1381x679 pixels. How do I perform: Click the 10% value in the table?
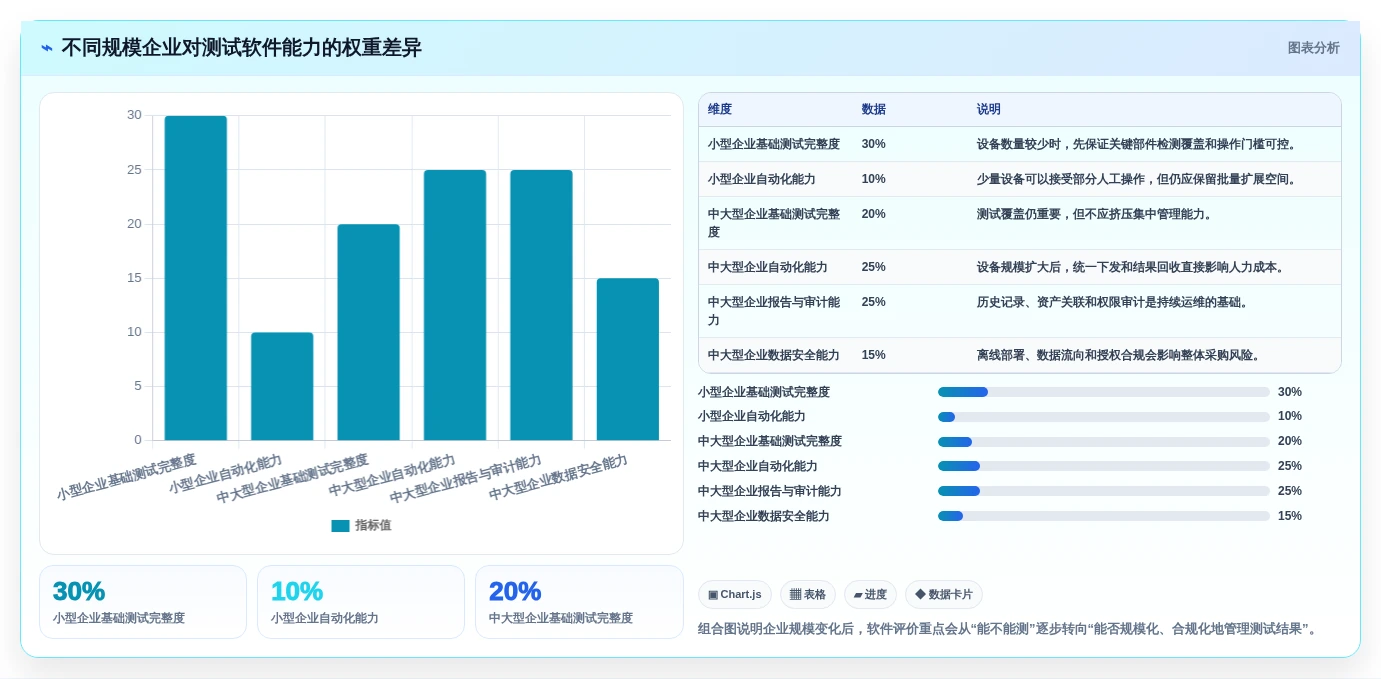874,179
